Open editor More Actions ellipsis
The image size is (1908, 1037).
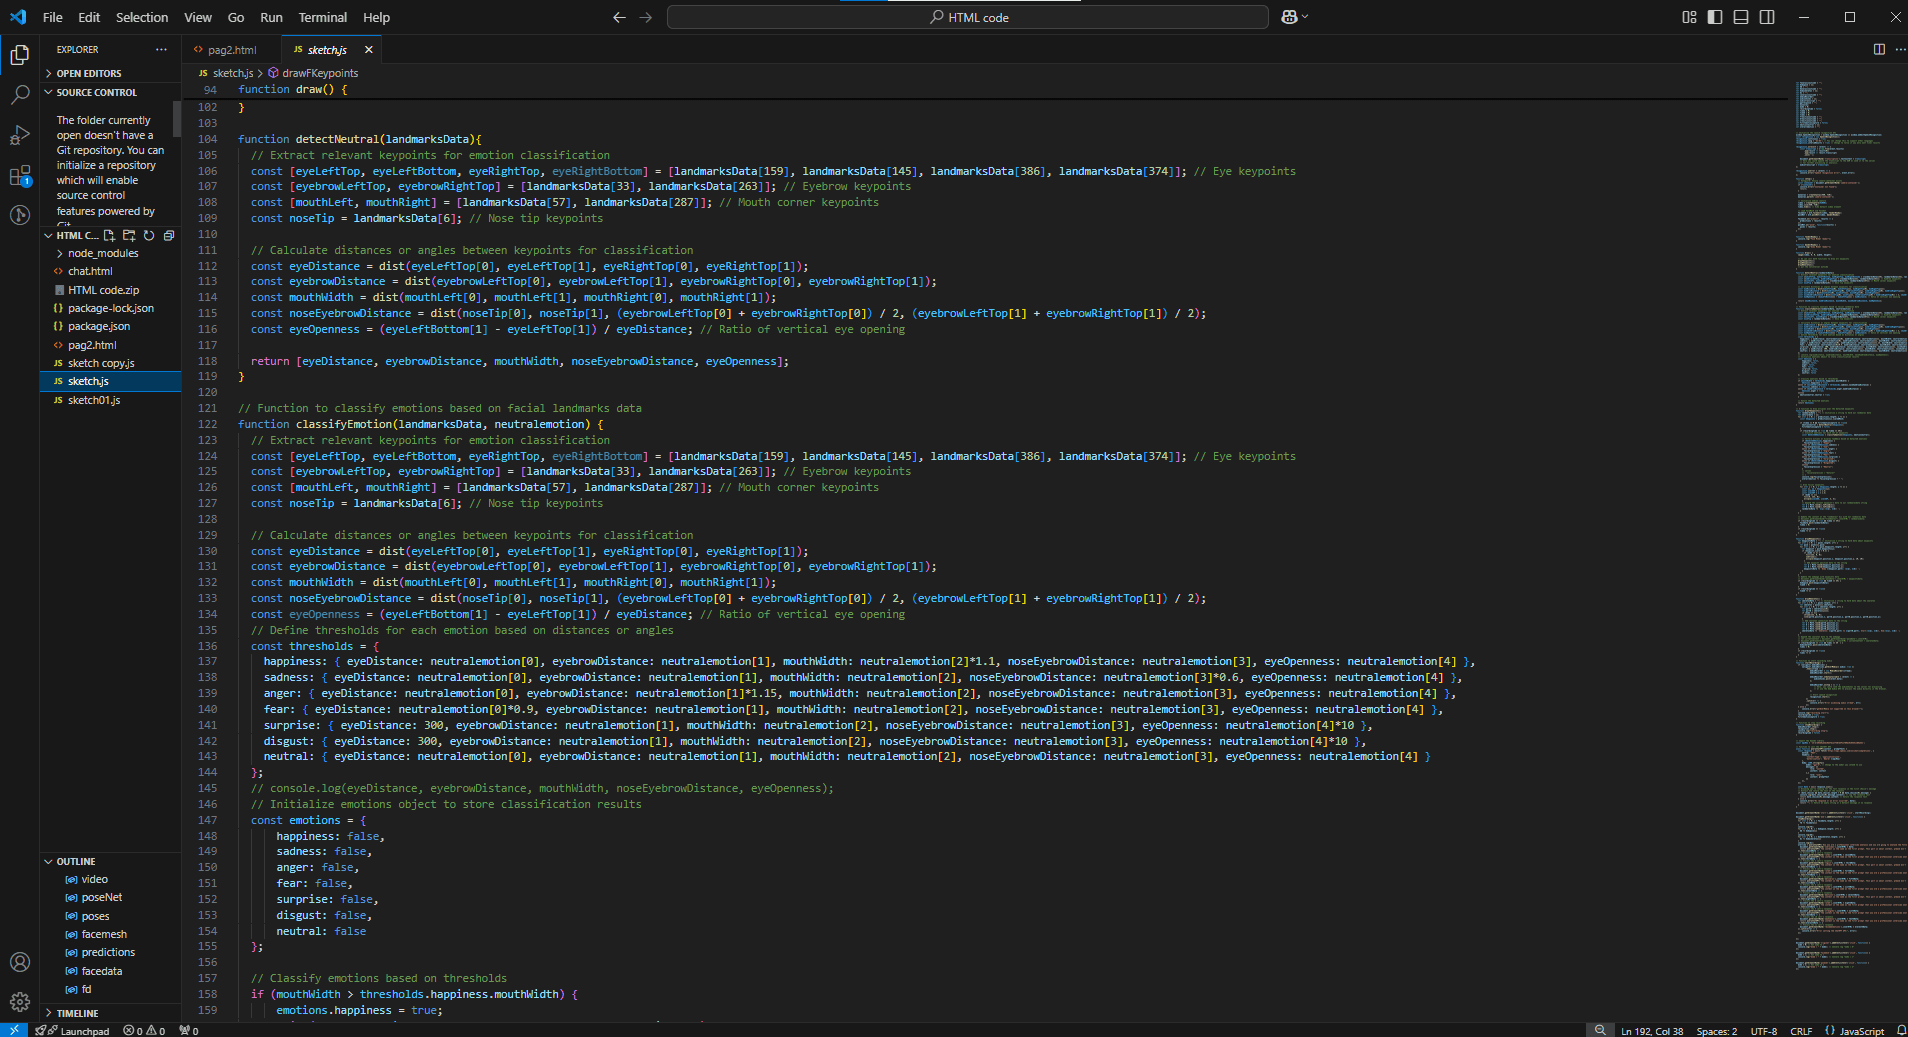(1900, 49)
